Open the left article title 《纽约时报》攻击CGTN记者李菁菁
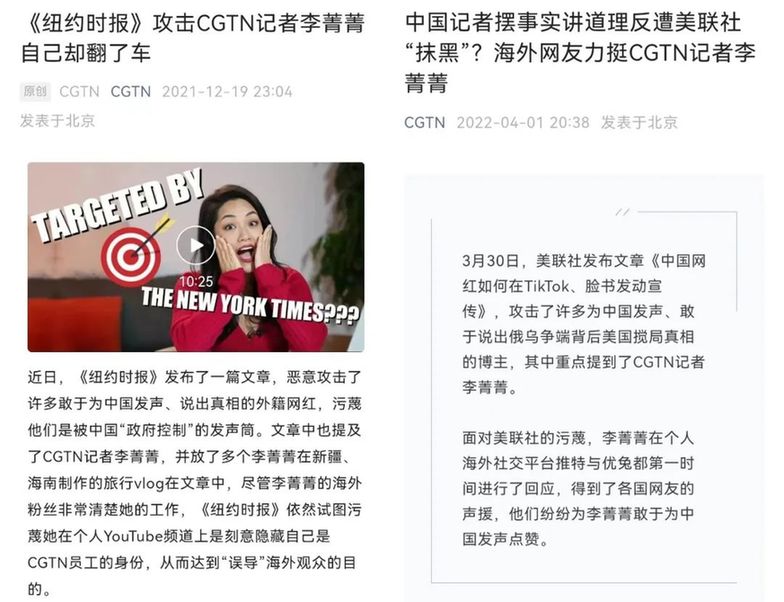Image resolution: width=784 pixels, height=602 pixels. pos(192,38)
